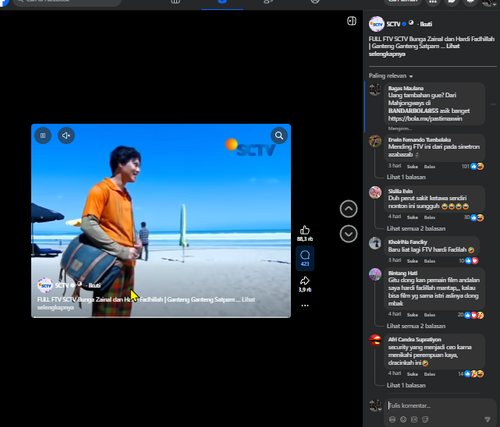Open Khoirina Fandky's profile picture

click(x=375, y=243)
